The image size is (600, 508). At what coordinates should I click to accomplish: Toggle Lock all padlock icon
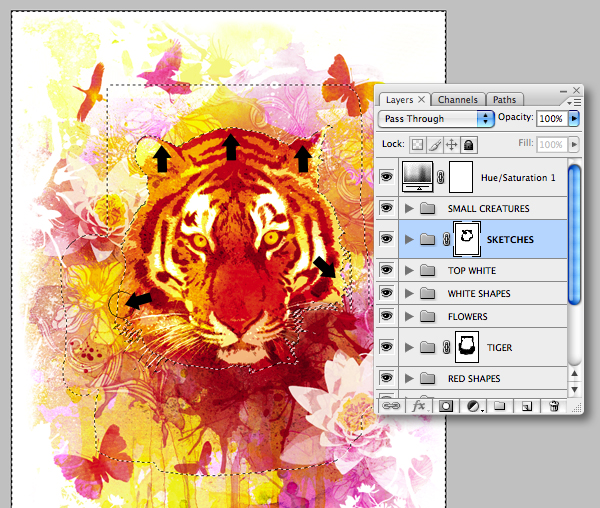coord(468,145)
